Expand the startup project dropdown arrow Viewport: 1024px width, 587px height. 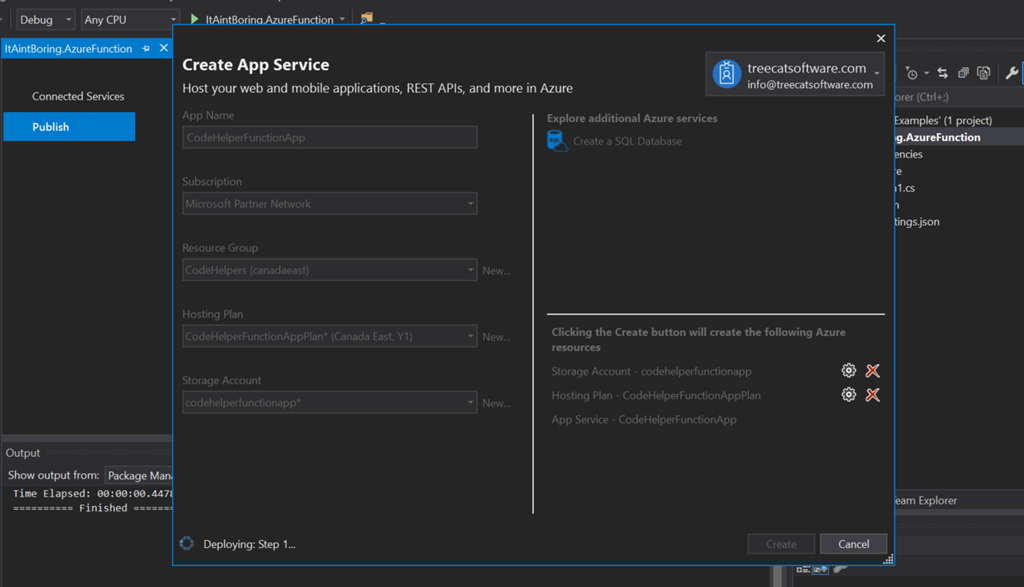pyautogui.click(x=342, y=20)
